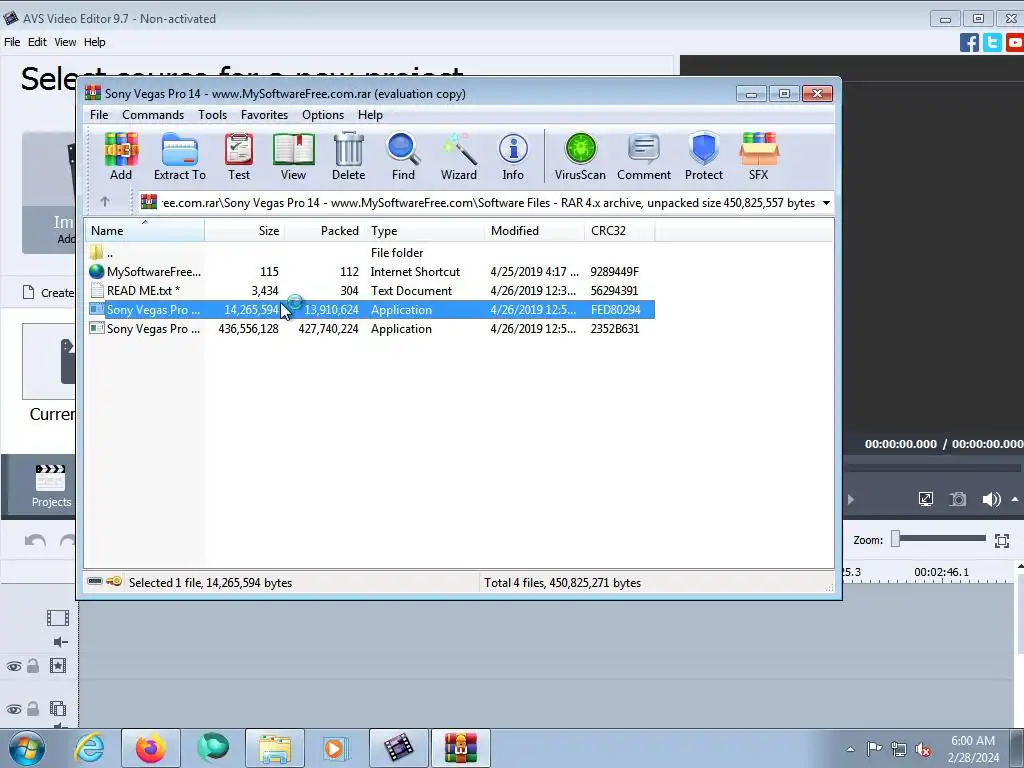
Task: Sort the file list by Name column
Action: pos(144,231)
